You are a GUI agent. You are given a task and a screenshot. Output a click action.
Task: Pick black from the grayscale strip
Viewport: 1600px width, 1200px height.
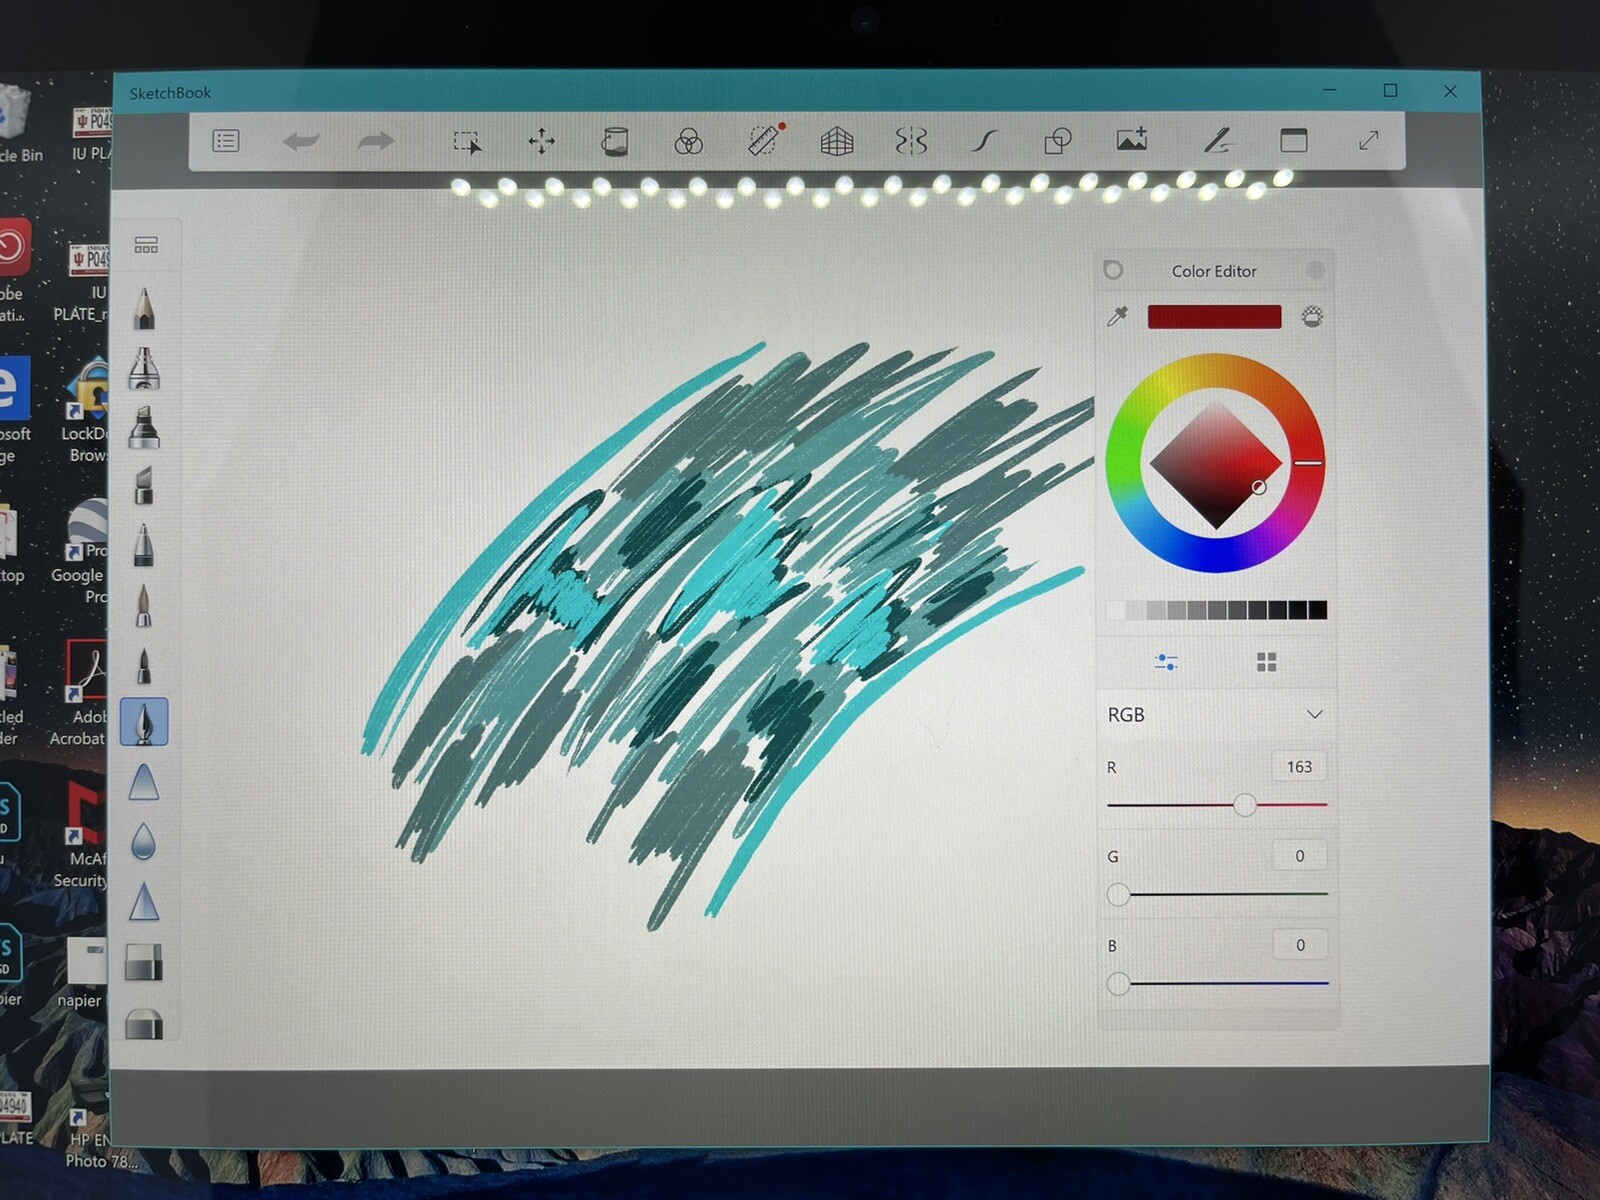[x=1318, y=610]
